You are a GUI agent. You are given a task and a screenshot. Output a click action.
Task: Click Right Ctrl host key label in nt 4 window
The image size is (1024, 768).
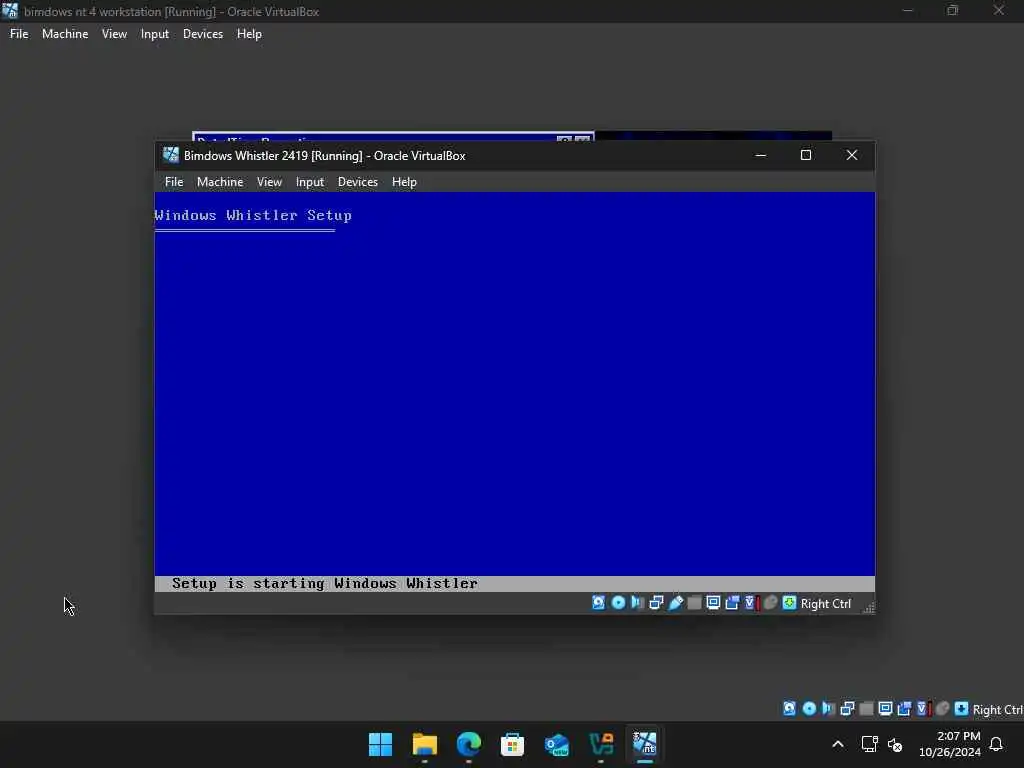click(998, 710)
